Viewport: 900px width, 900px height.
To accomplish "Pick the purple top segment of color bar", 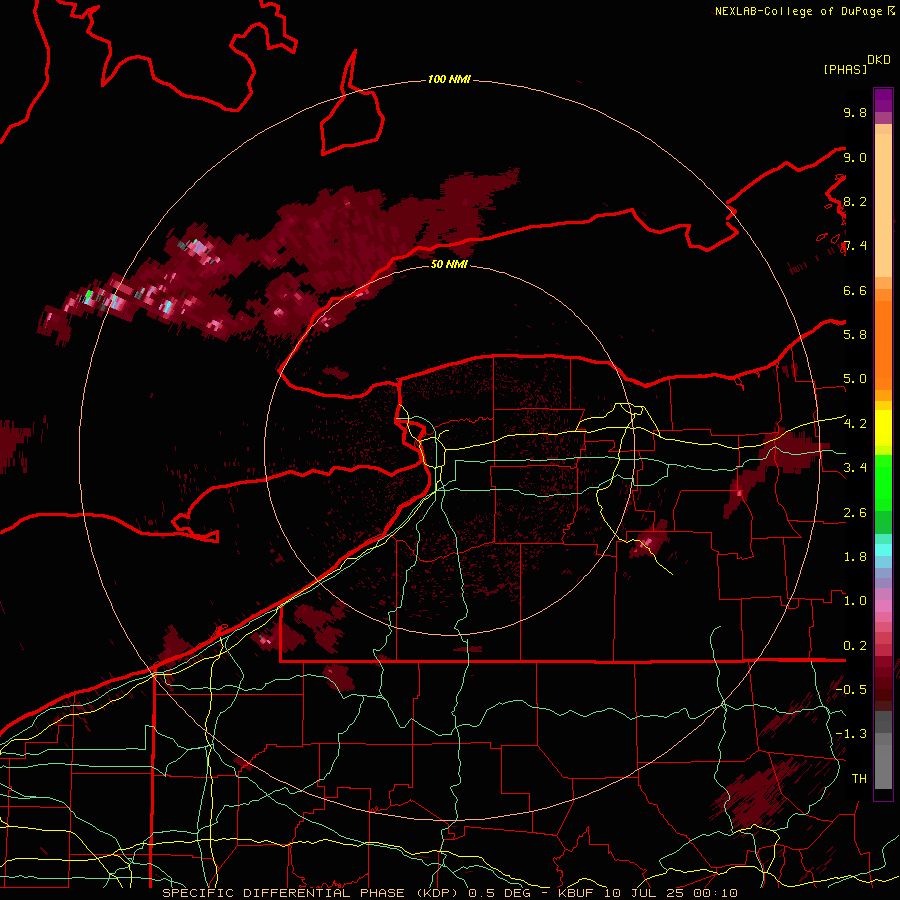I will [x=883, y=100].
